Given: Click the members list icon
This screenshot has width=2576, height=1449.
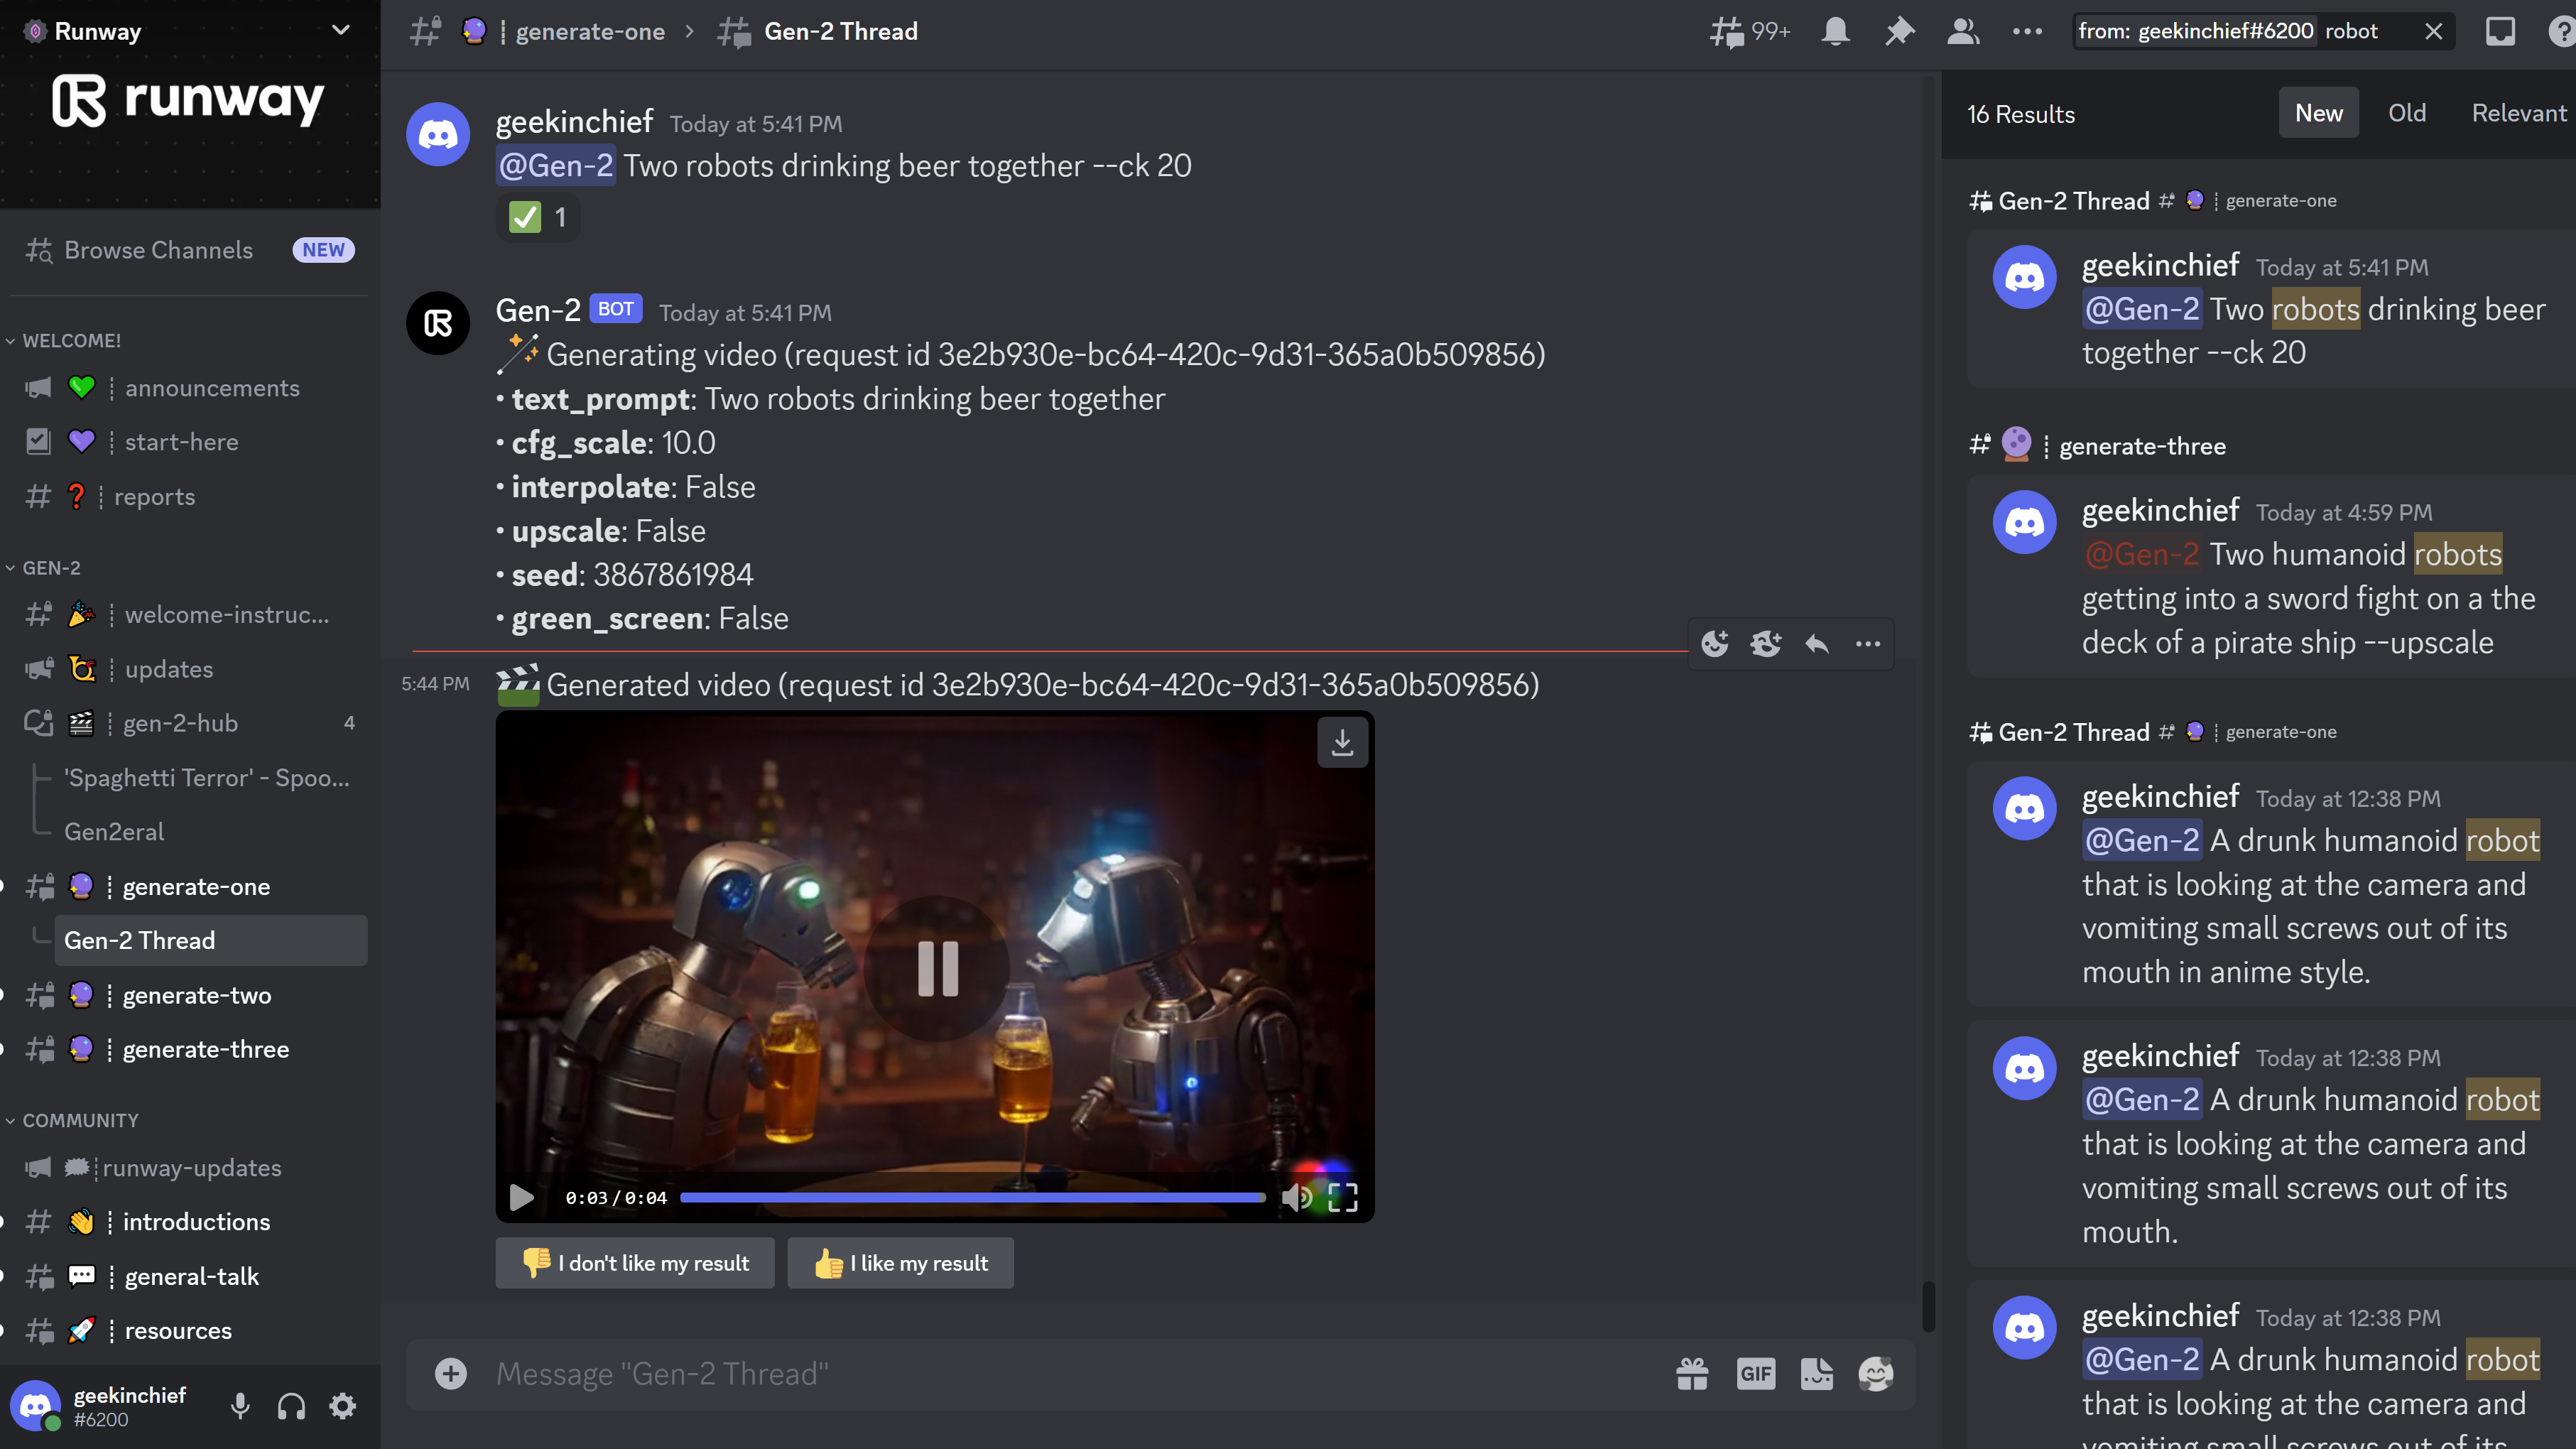Looking at the screenshot, I should [1962, 30].
